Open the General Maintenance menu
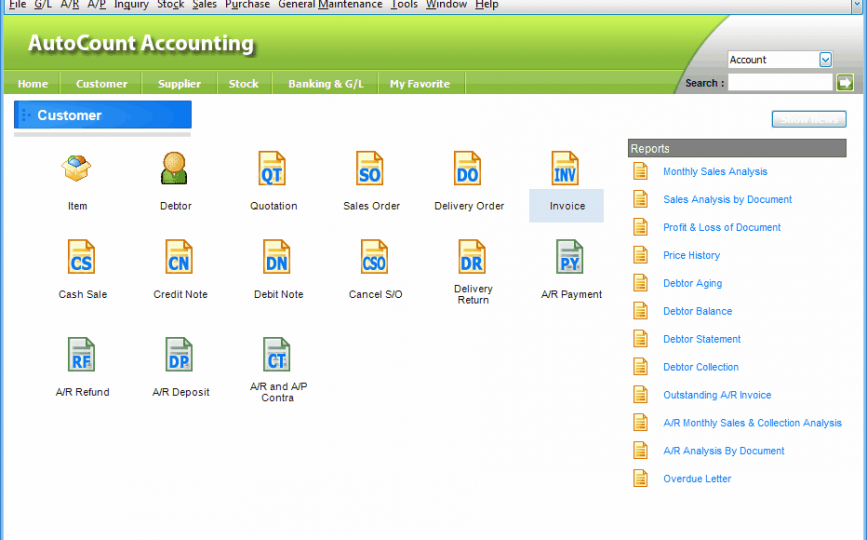 click(x=330, y=5)
